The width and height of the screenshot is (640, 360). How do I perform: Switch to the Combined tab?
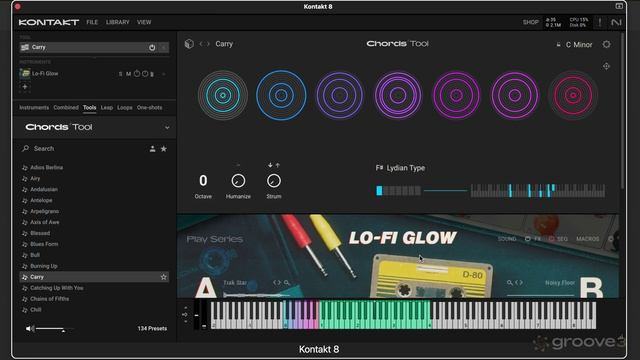(x=66, y=108)
